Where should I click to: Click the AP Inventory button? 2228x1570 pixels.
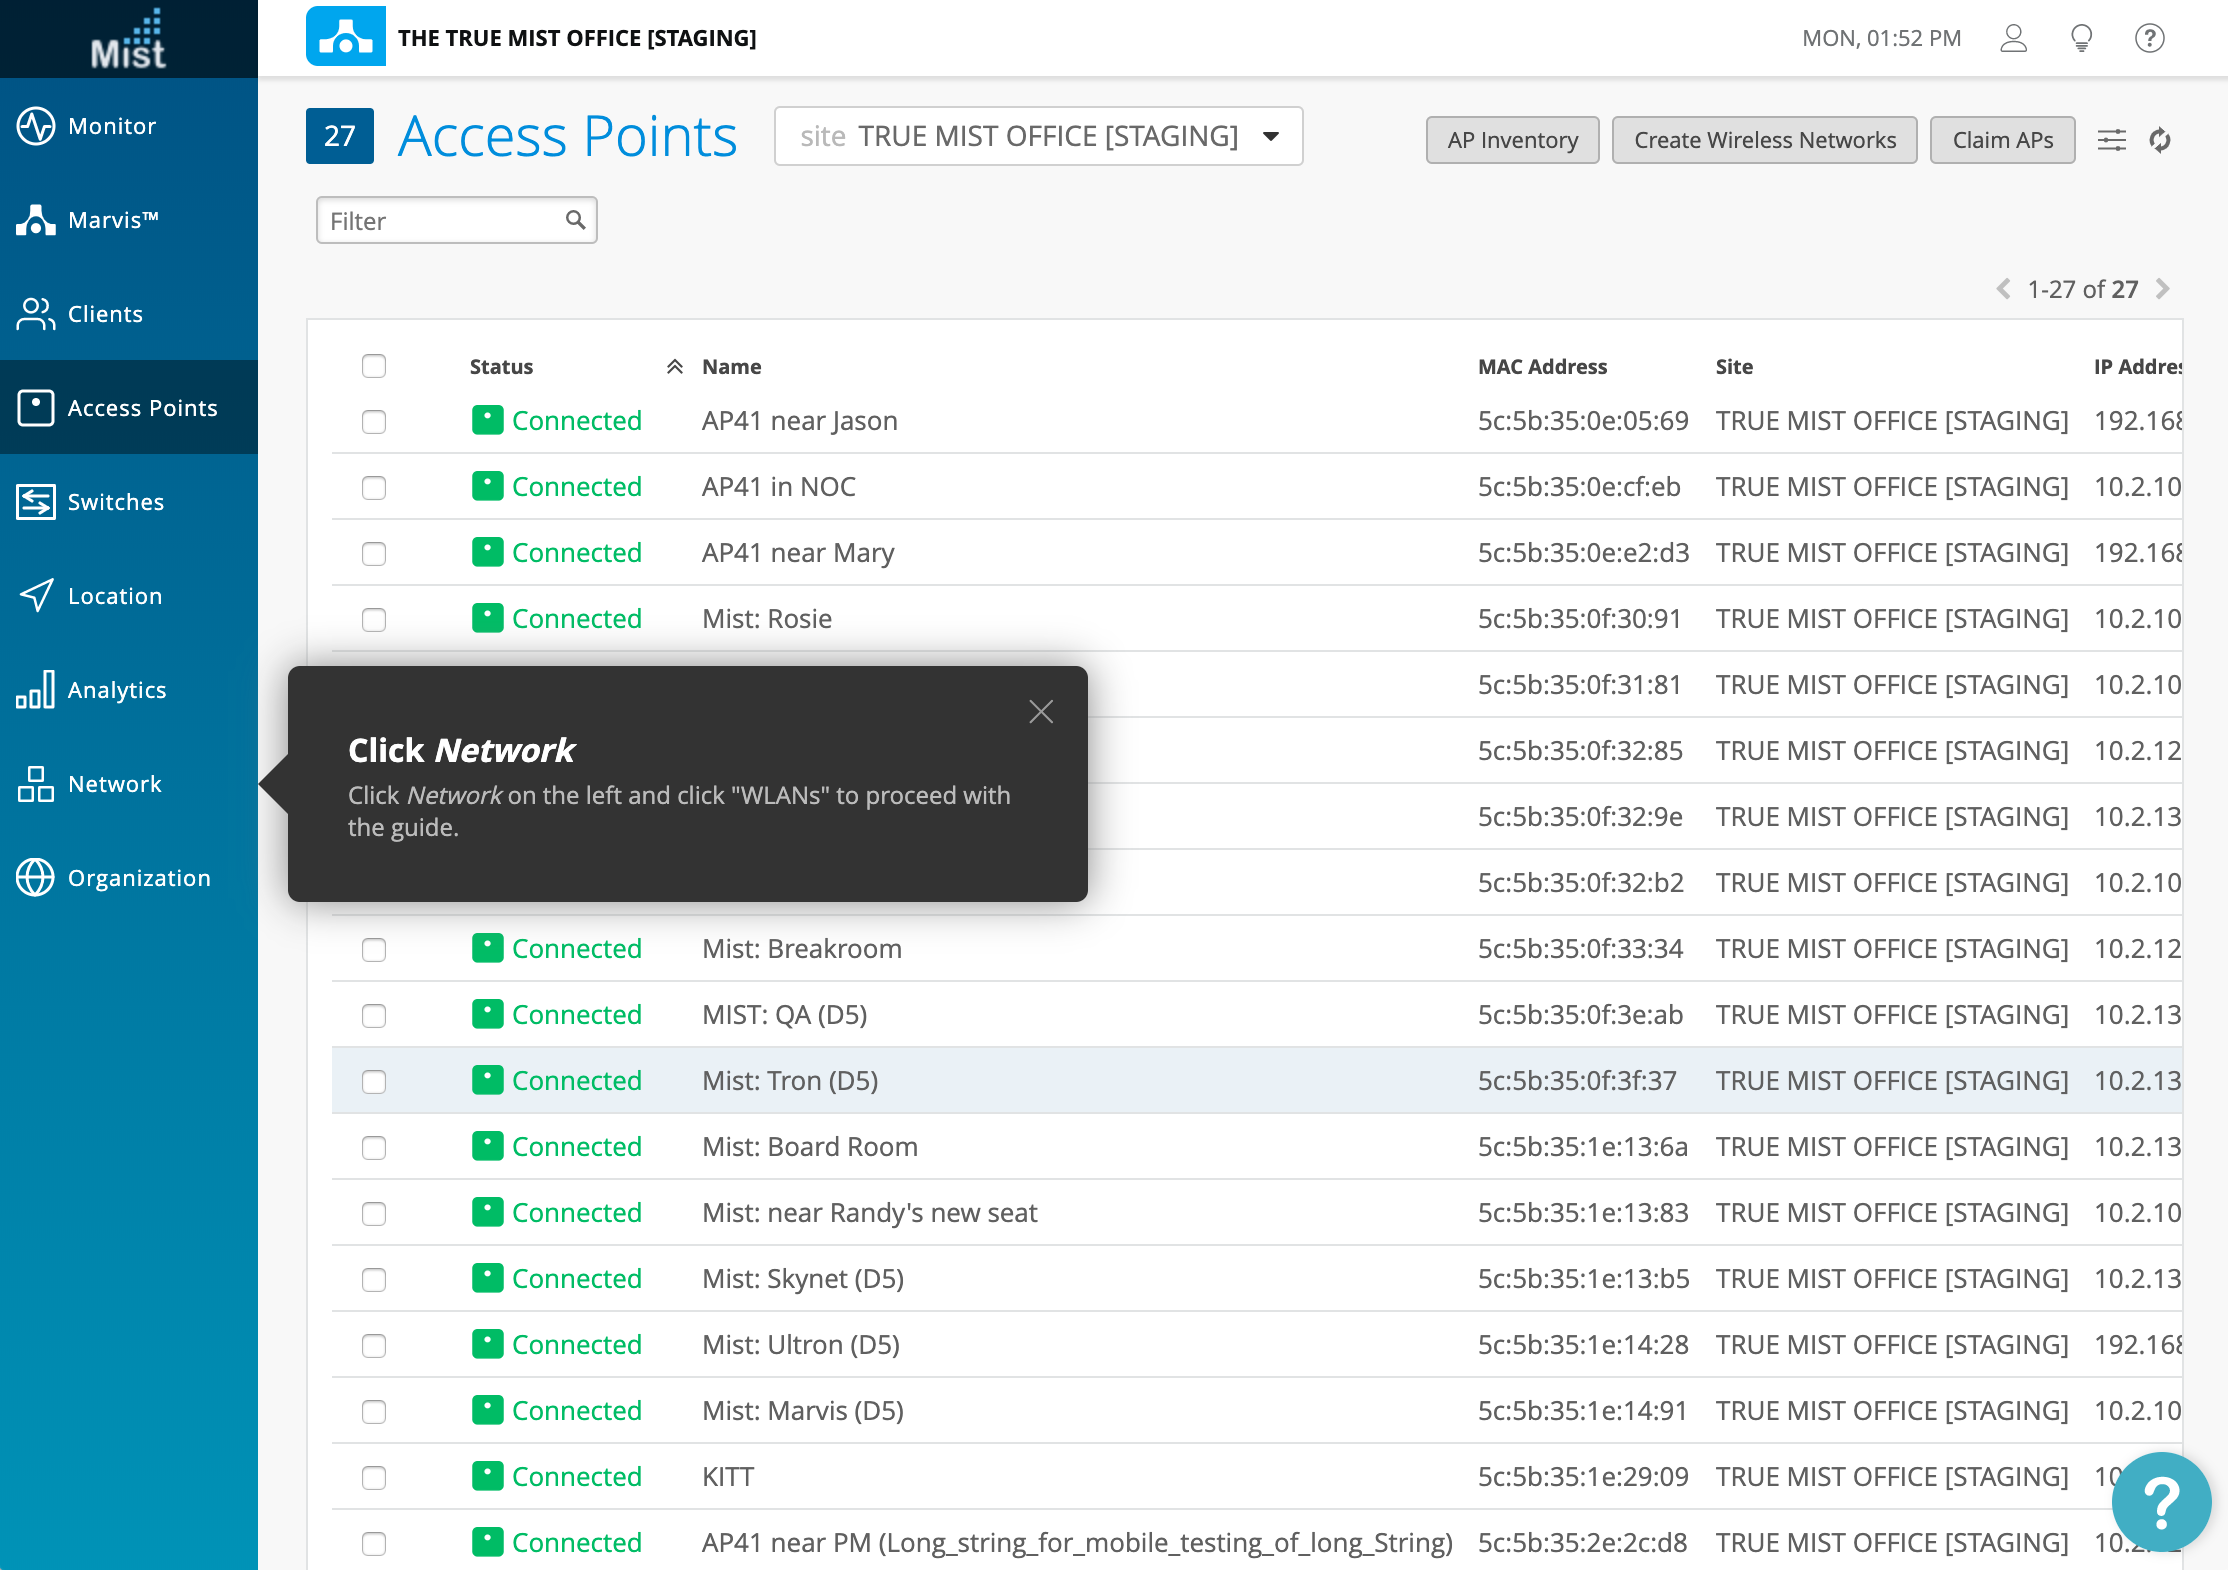(1512, 140)
